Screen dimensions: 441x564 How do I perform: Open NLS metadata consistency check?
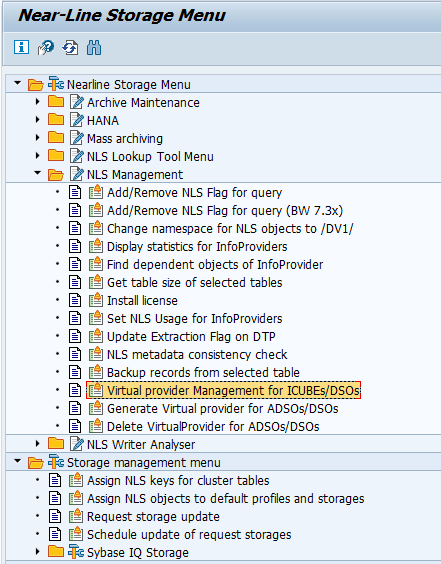(197, 354)
